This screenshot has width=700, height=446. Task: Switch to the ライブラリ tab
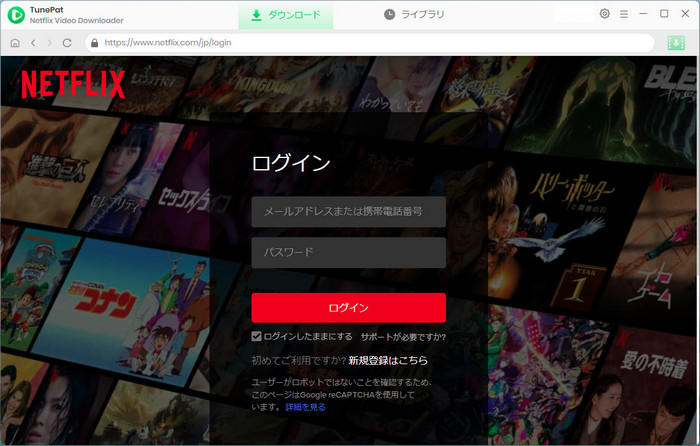click(414, 15)
